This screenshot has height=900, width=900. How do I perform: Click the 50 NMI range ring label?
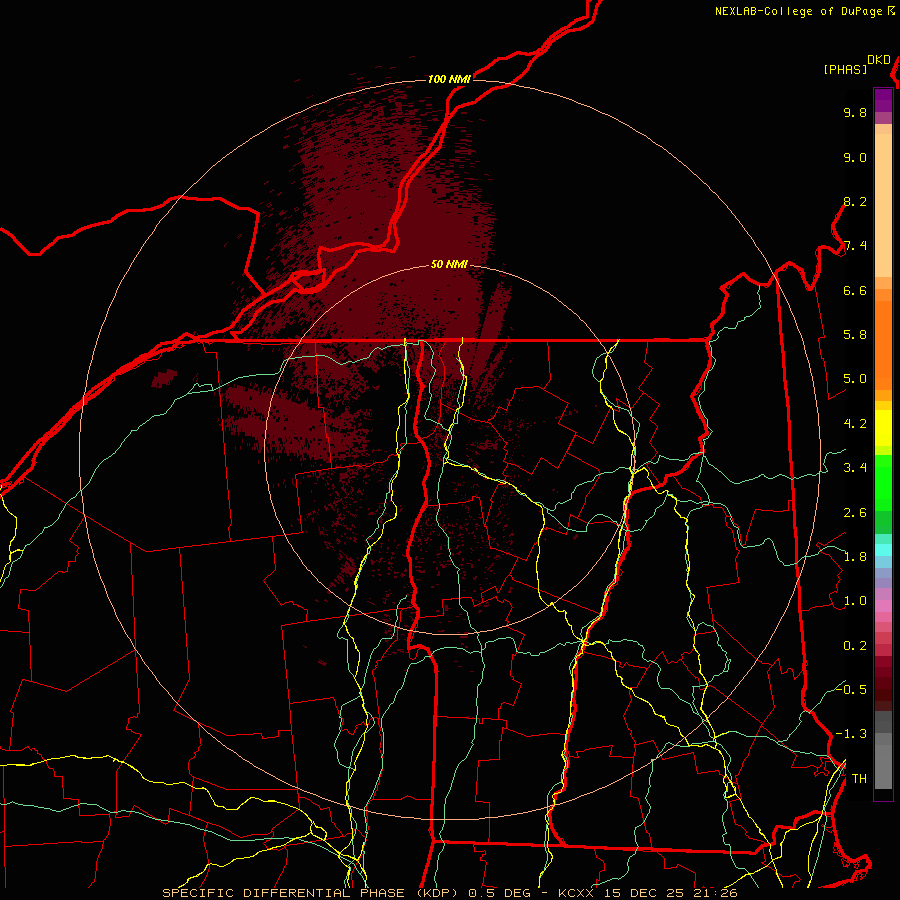click(449, 264)
